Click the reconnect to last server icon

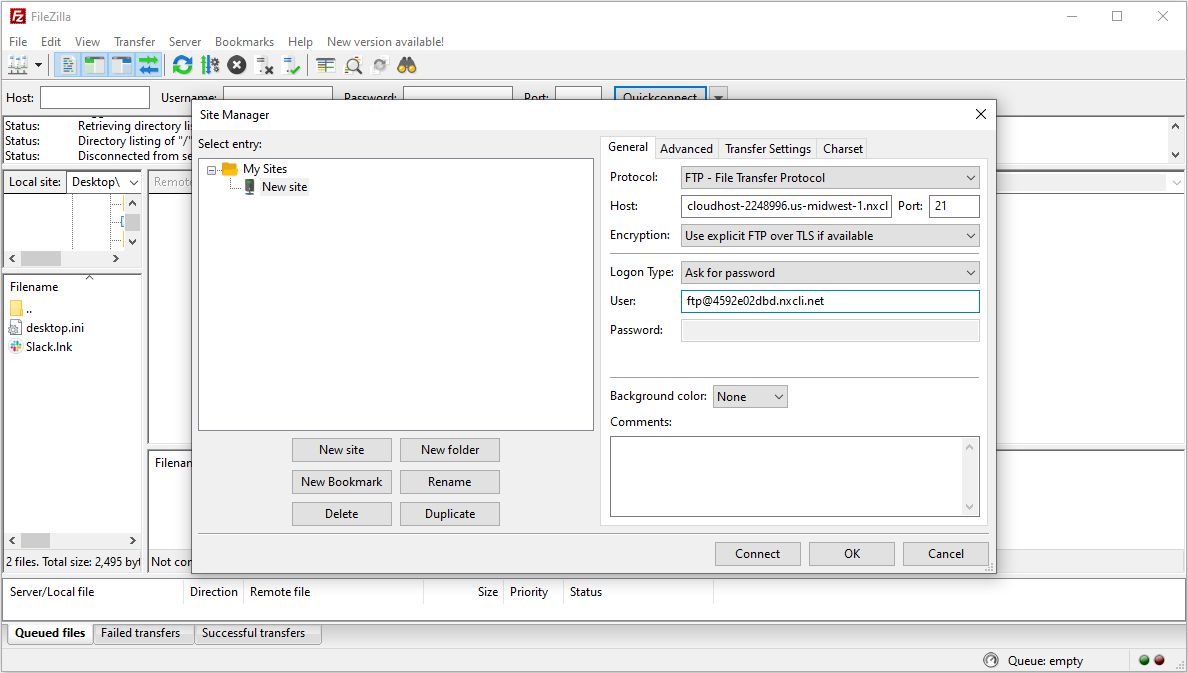coord(292,66)
